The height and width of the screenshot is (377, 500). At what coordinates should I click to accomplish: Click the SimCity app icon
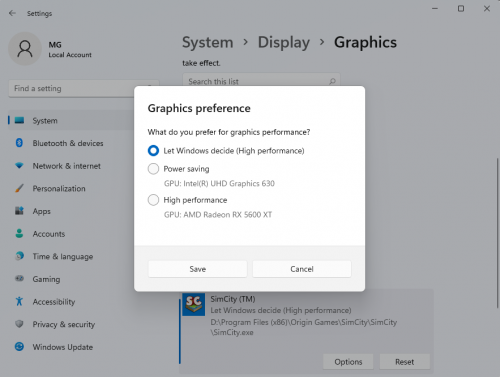(x=194, y=304)
